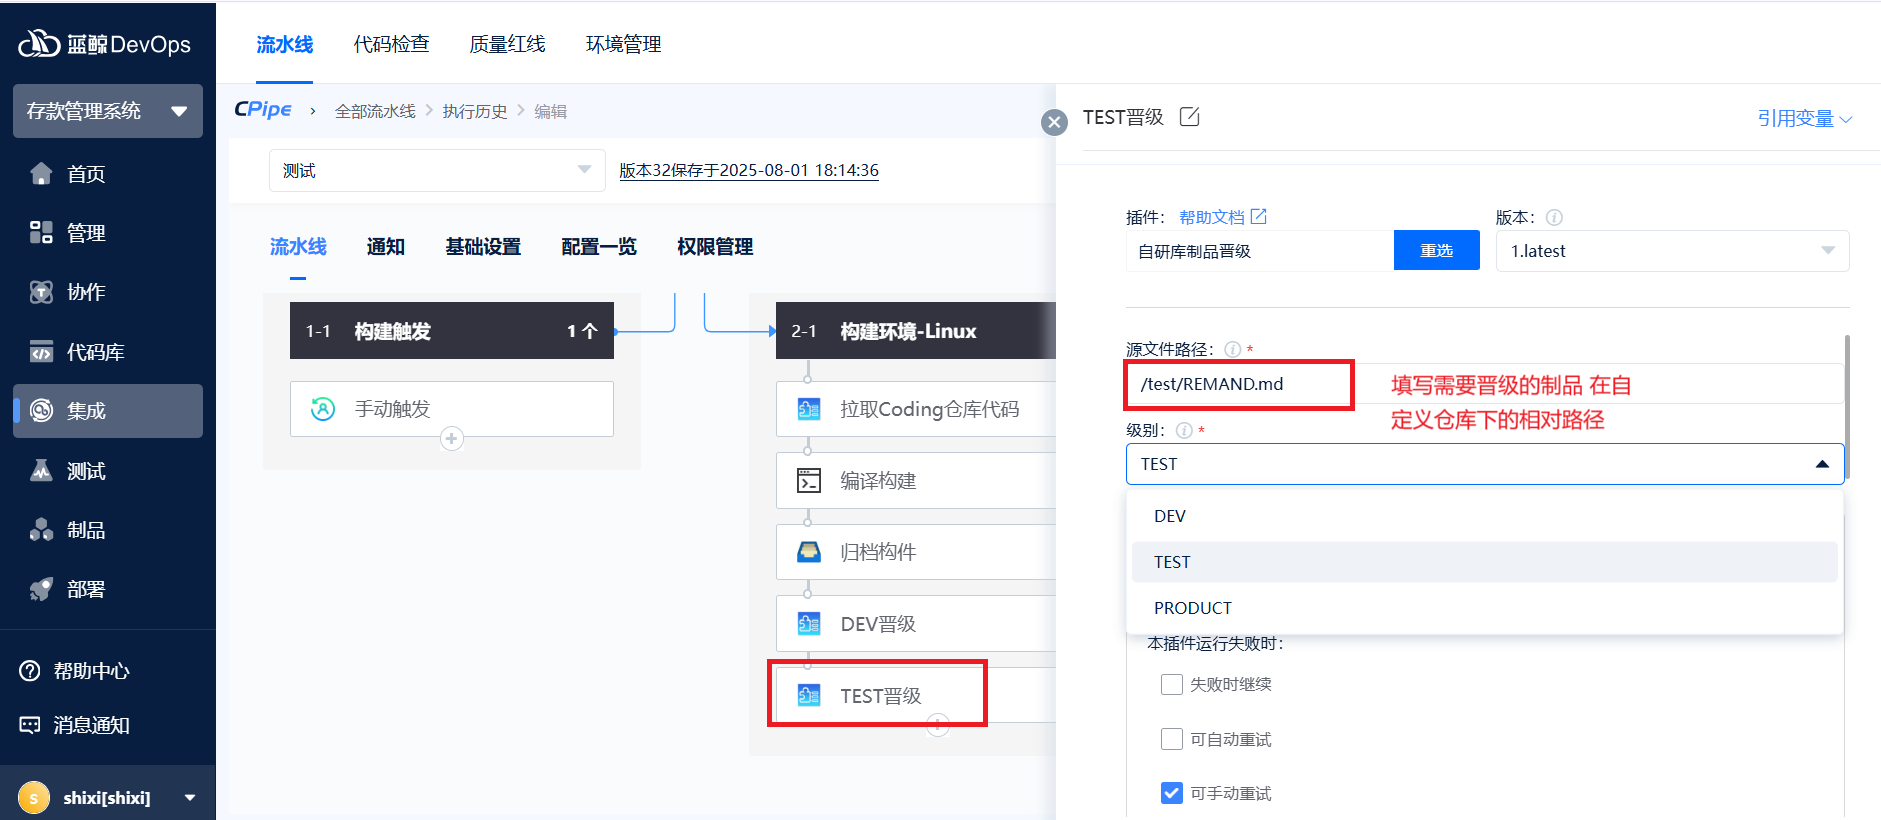Click the edit icon beside TEST晋级 title

click(1189, 117)
